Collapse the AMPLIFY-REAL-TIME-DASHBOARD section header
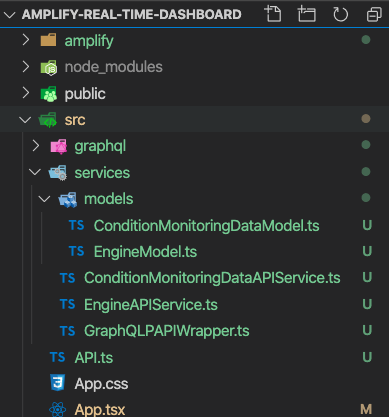 [9, 15]
